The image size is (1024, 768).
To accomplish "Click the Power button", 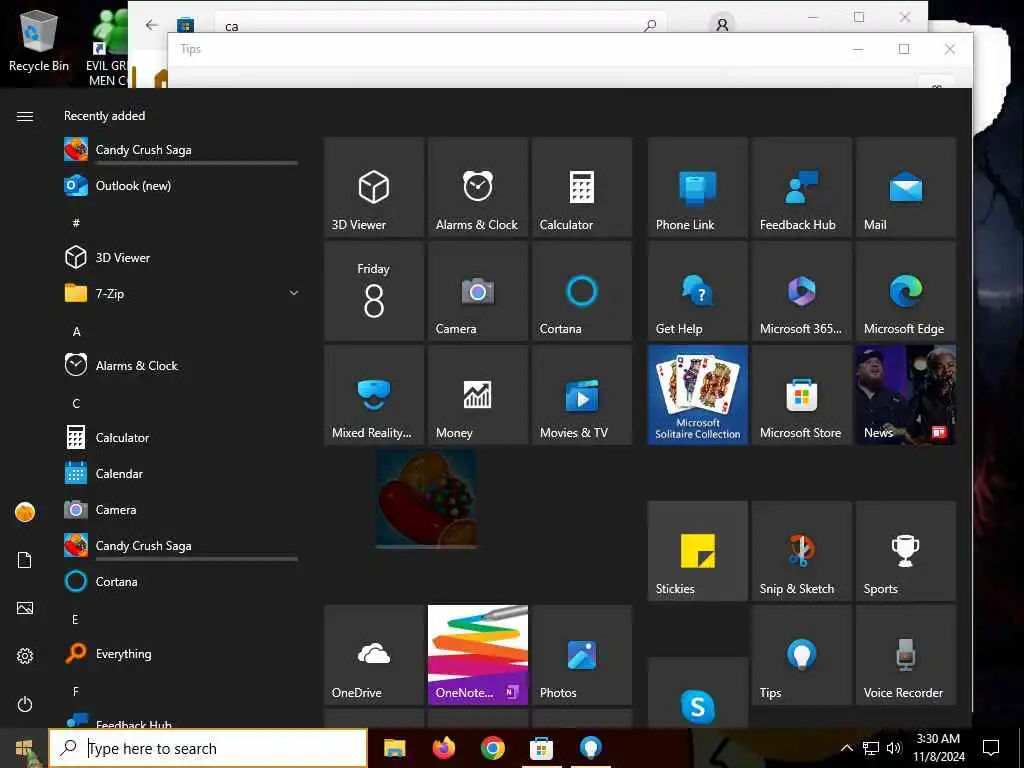I will pos(25,705).
